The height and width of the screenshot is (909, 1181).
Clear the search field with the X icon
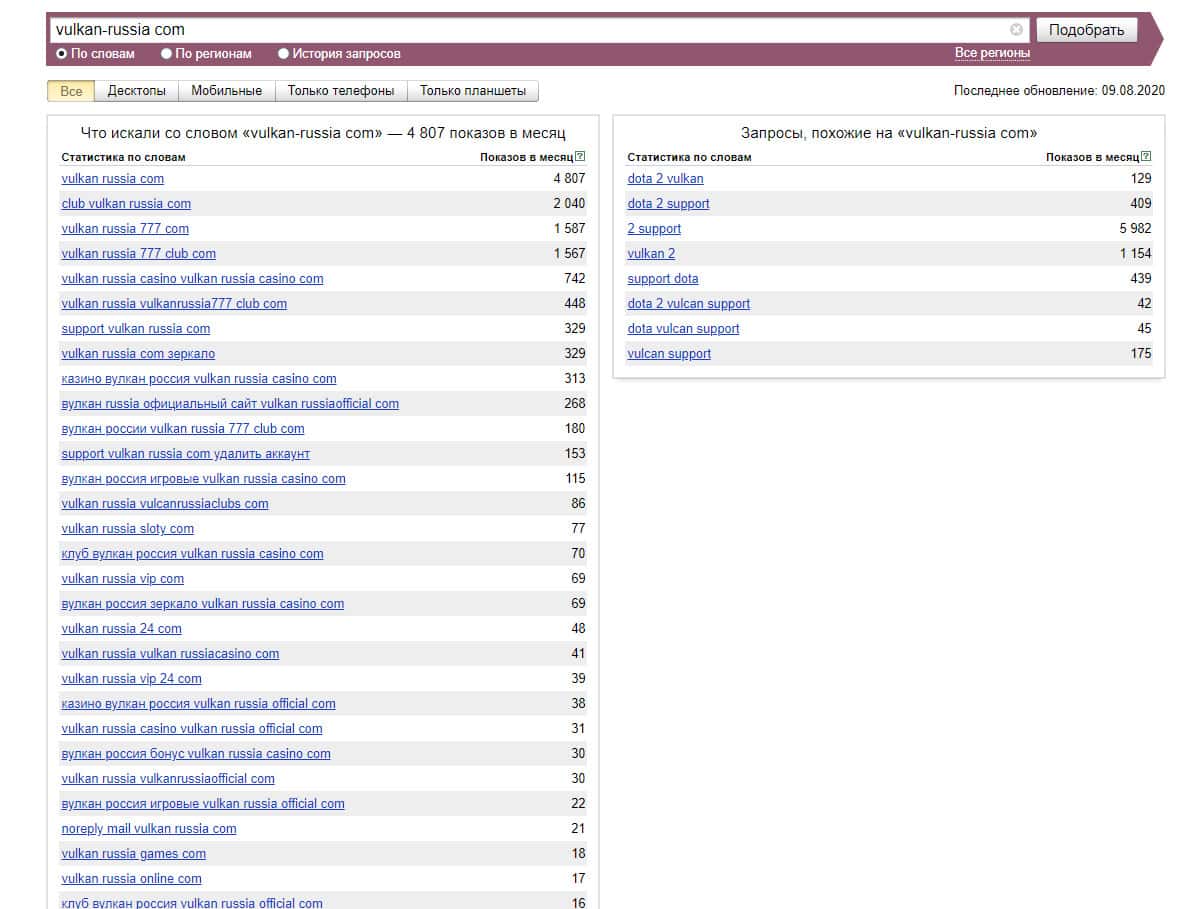point(1016,30)
